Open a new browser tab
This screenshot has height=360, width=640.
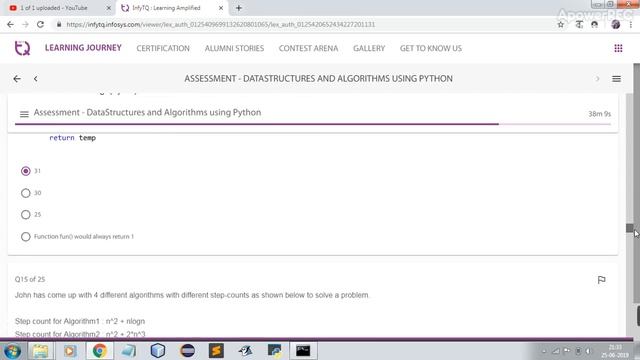(239, 8)
